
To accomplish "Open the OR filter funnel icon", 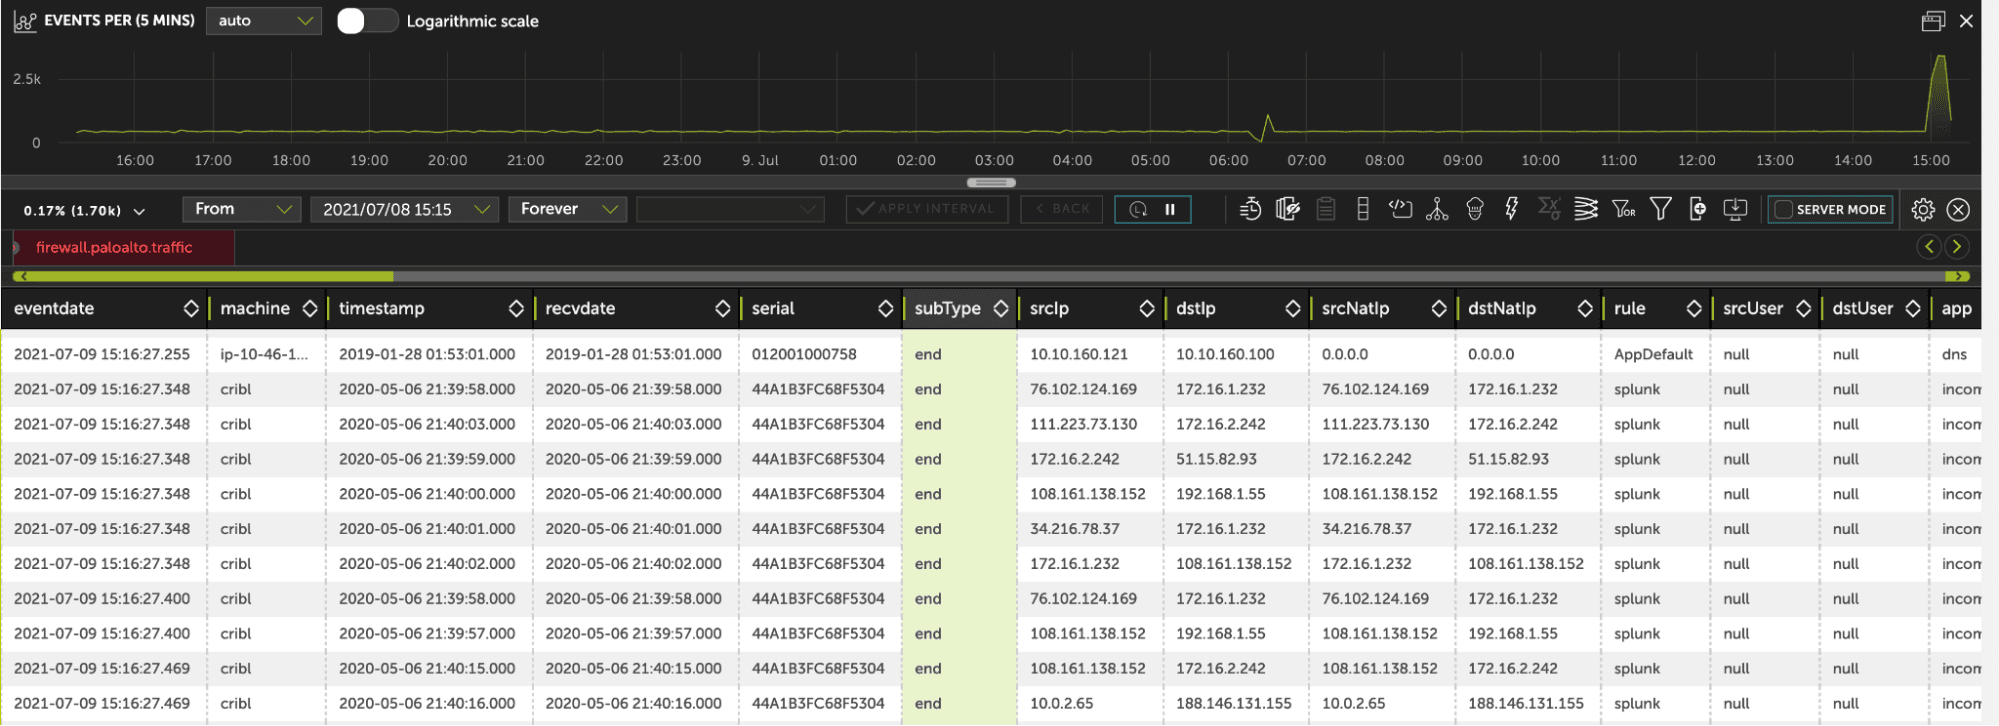I will coord(1623,209).
